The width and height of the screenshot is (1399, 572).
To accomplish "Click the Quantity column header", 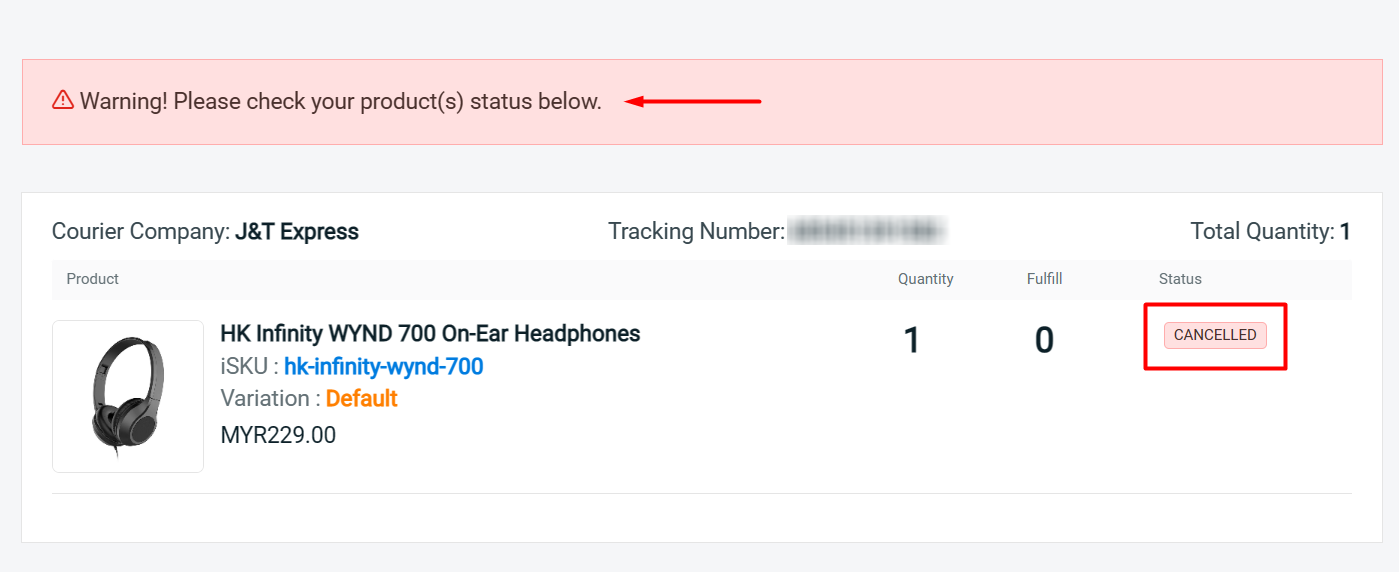I will [925, 279].
